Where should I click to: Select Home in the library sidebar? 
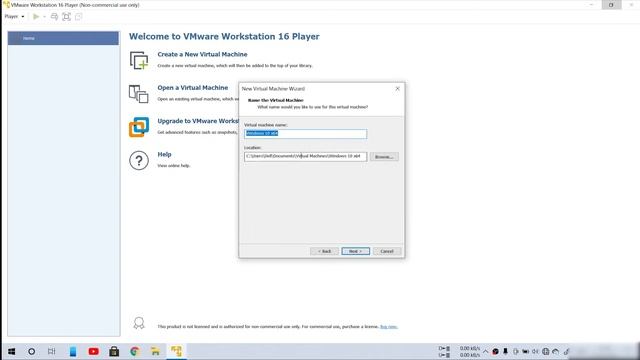tap(63, 38)
